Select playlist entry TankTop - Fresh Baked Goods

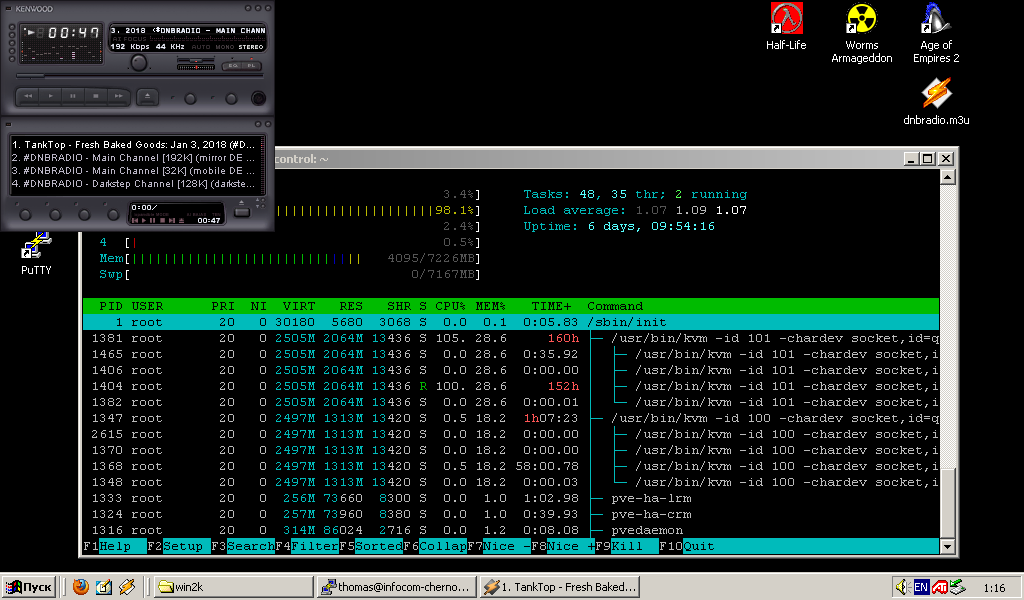pyautogui.click(x=133, y=145)
